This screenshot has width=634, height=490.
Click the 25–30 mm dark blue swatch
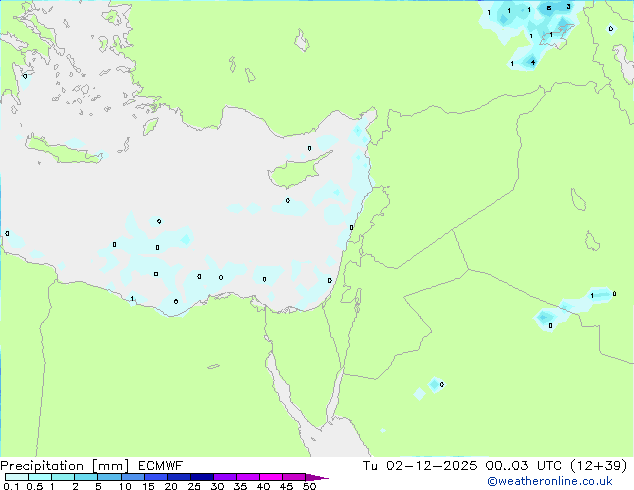[x=201, y=477]
